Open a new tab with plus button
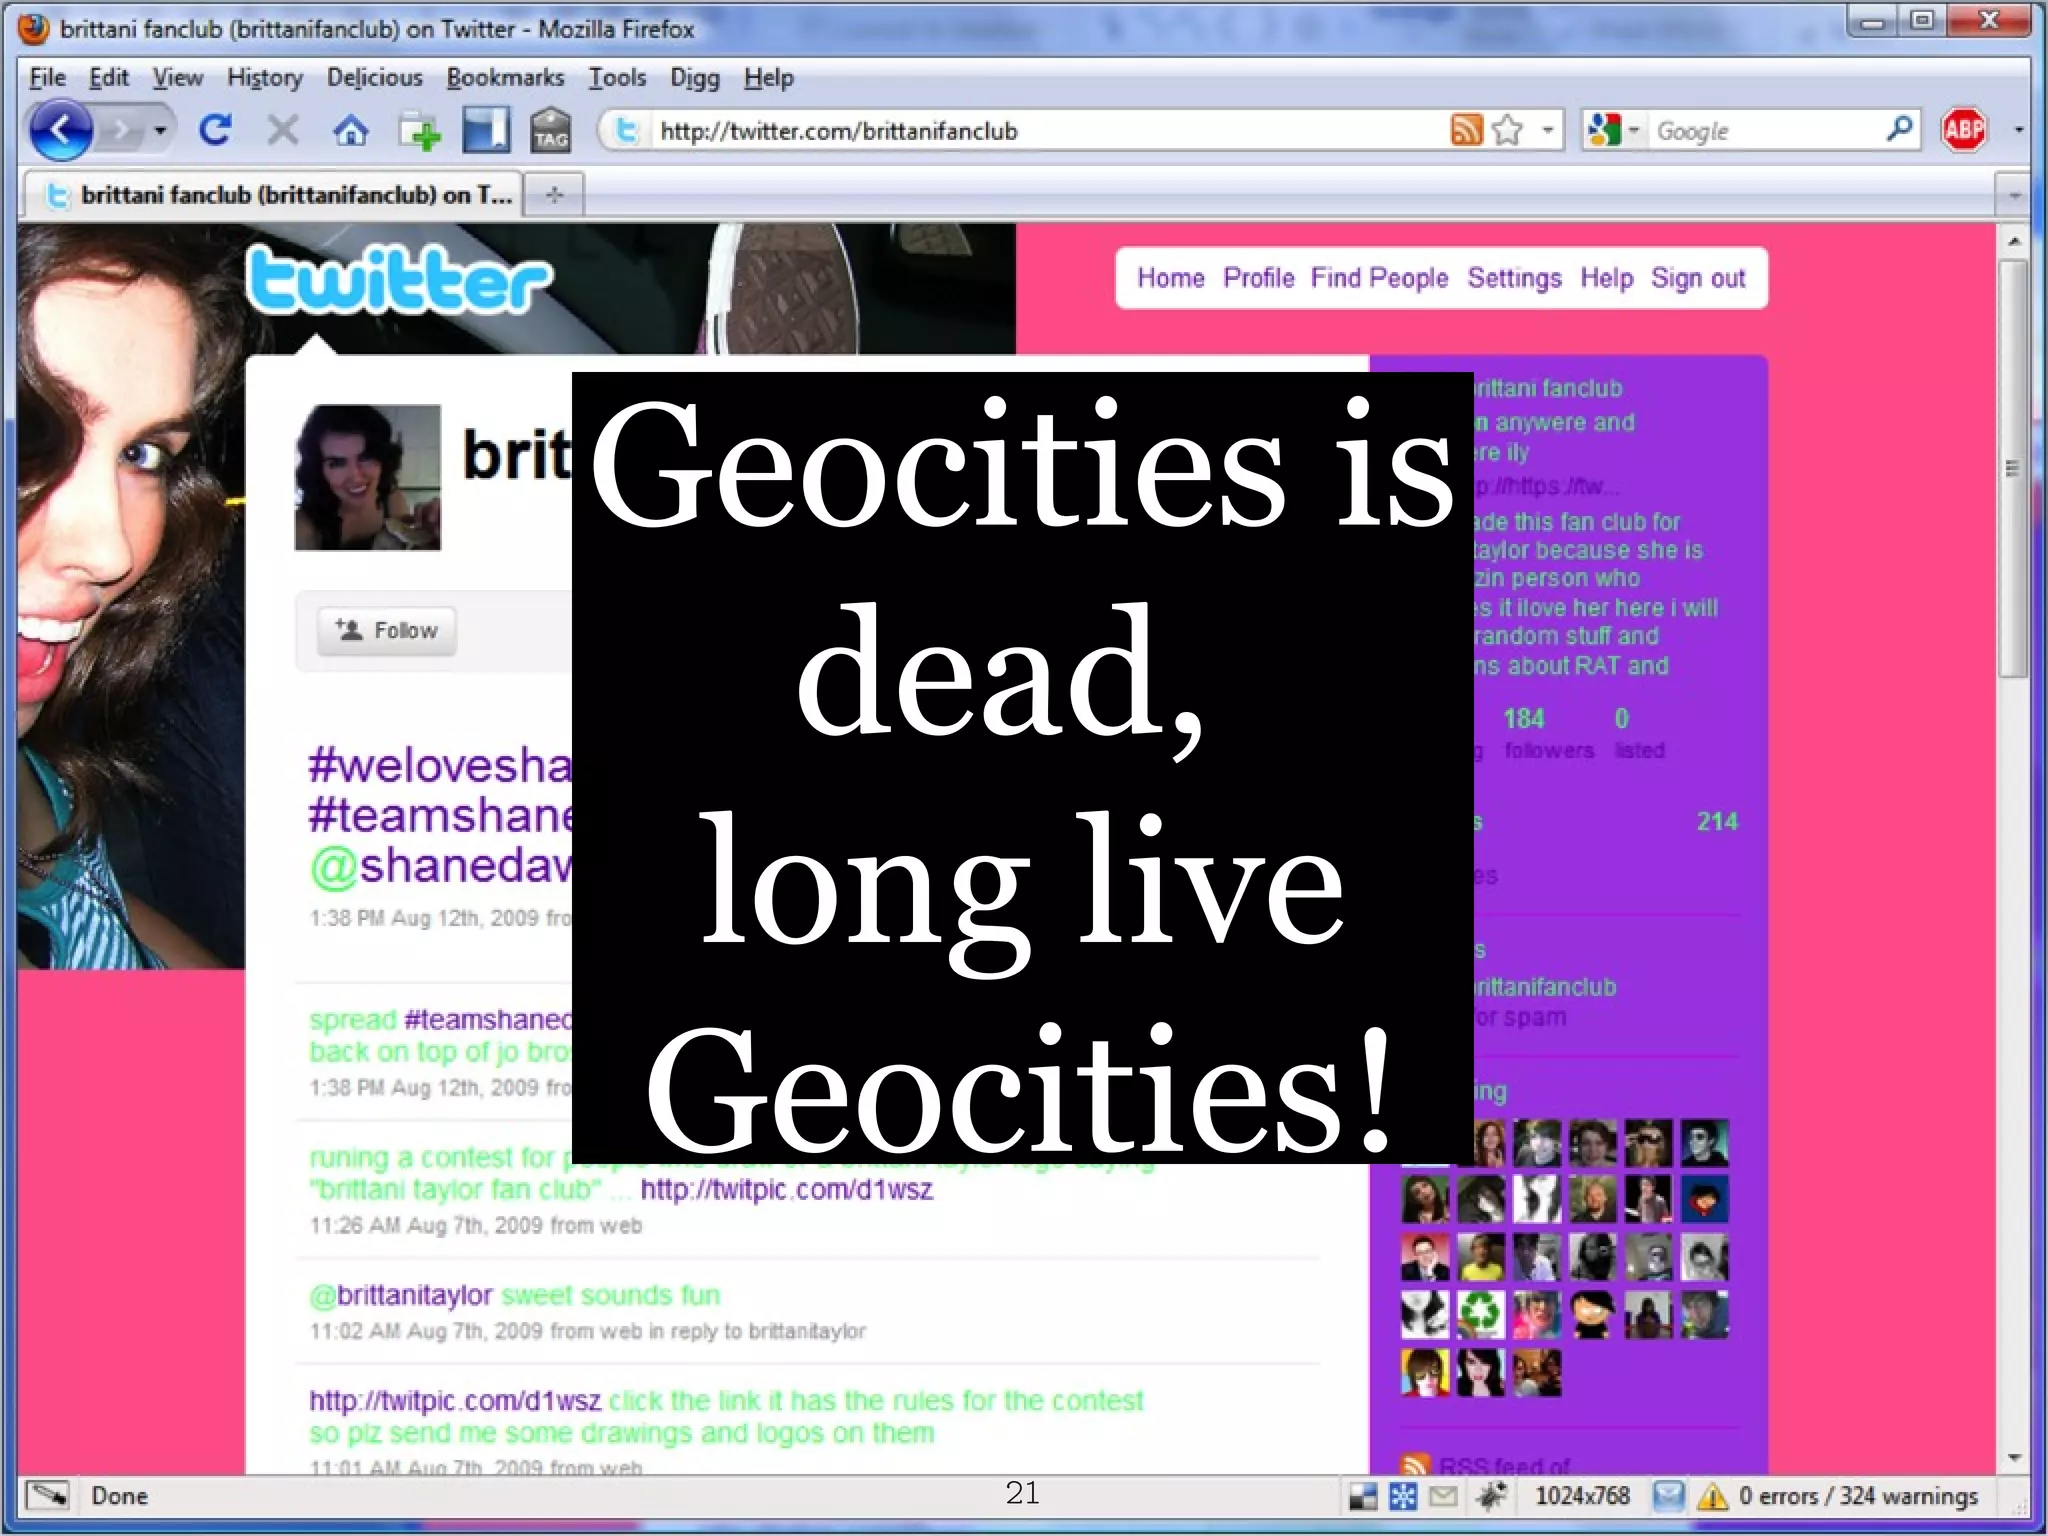The height and width of the screenshot is (1536, 2048). pos(554,195)
